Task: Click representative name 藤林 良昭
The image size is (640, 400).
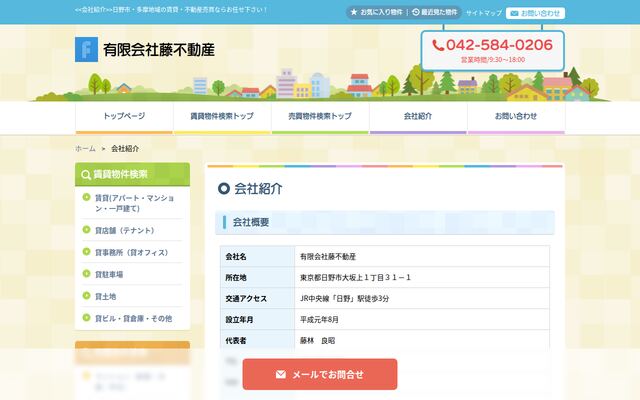Action: (318, 340)
